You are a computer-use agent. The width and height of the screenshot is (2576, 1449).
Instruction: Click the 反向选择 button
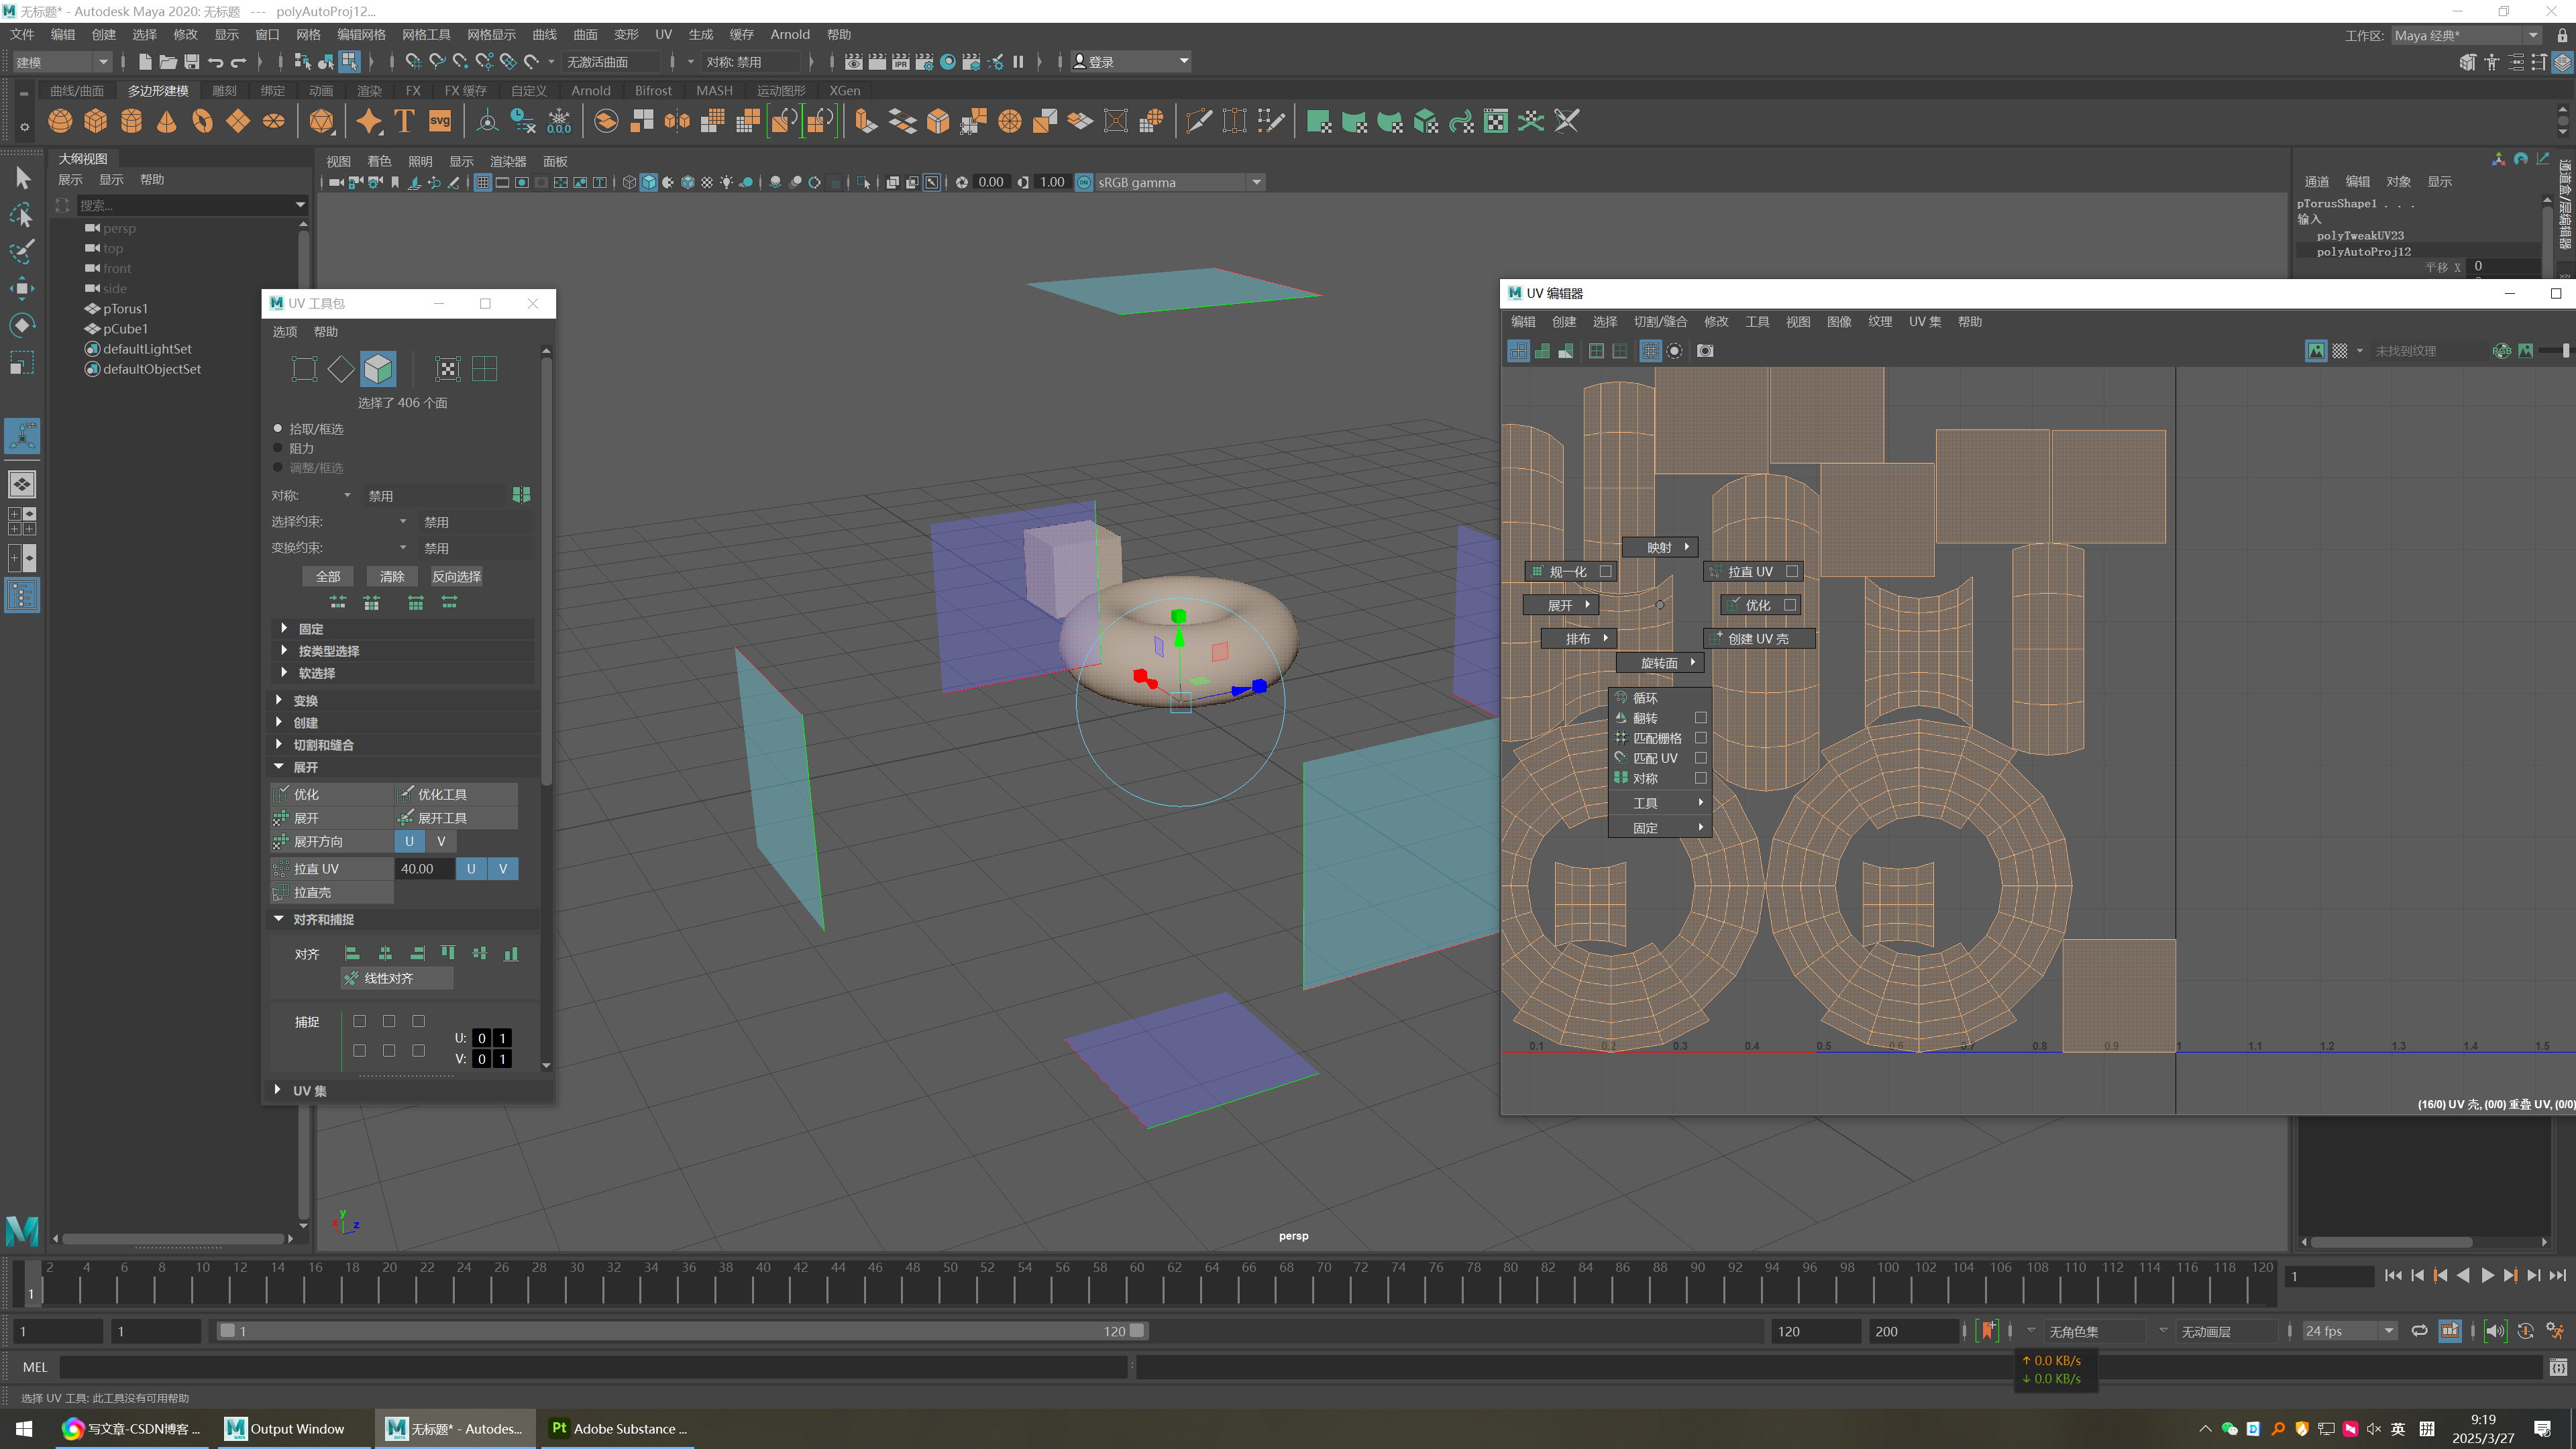pos(456,576)
